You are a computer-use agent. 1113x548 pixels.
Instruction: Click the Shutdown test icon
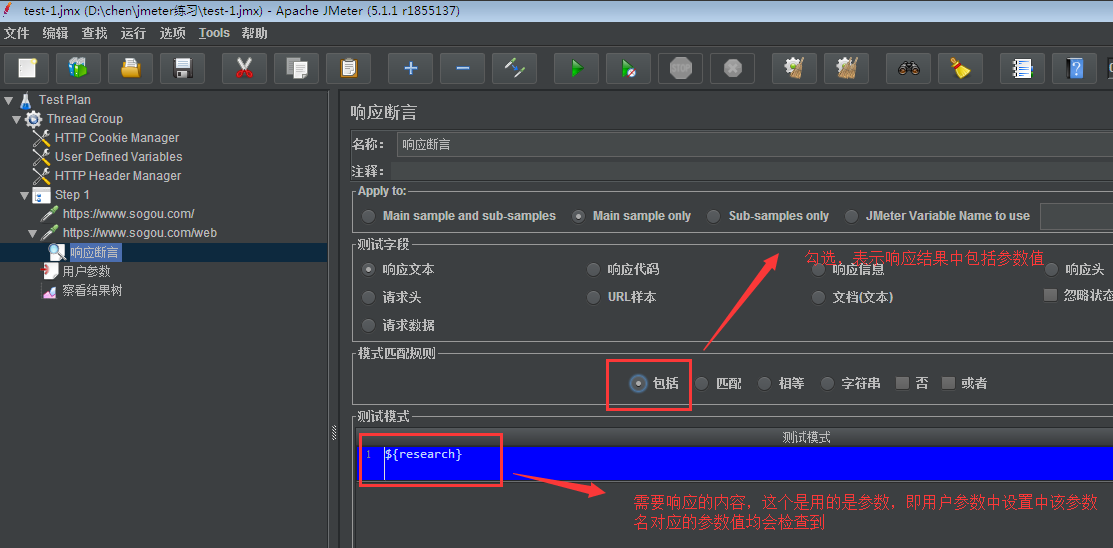(x=733, y=68)
